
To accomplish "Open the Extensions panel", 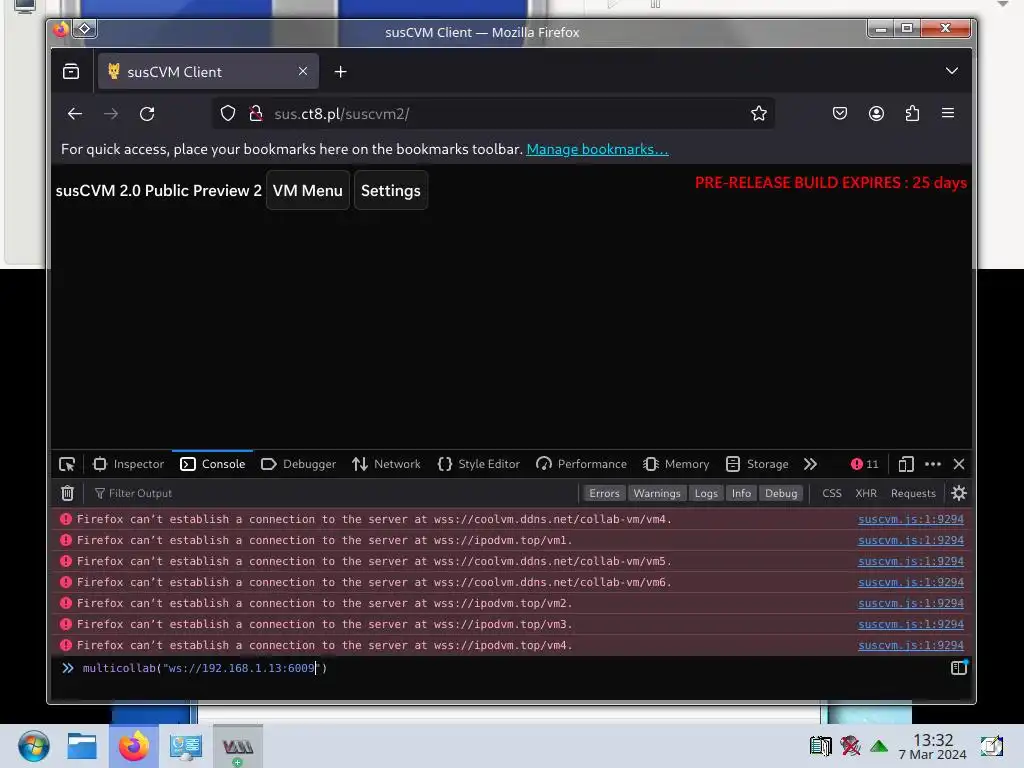I will tap(912, 114).
